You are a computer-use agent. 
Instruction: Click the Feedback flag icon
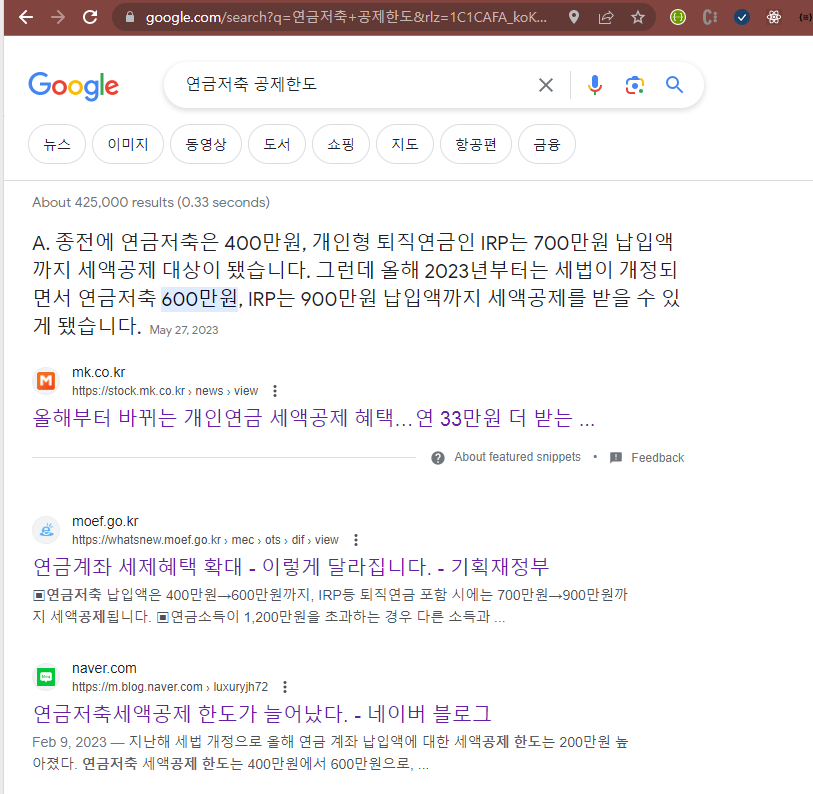point(616,457)
